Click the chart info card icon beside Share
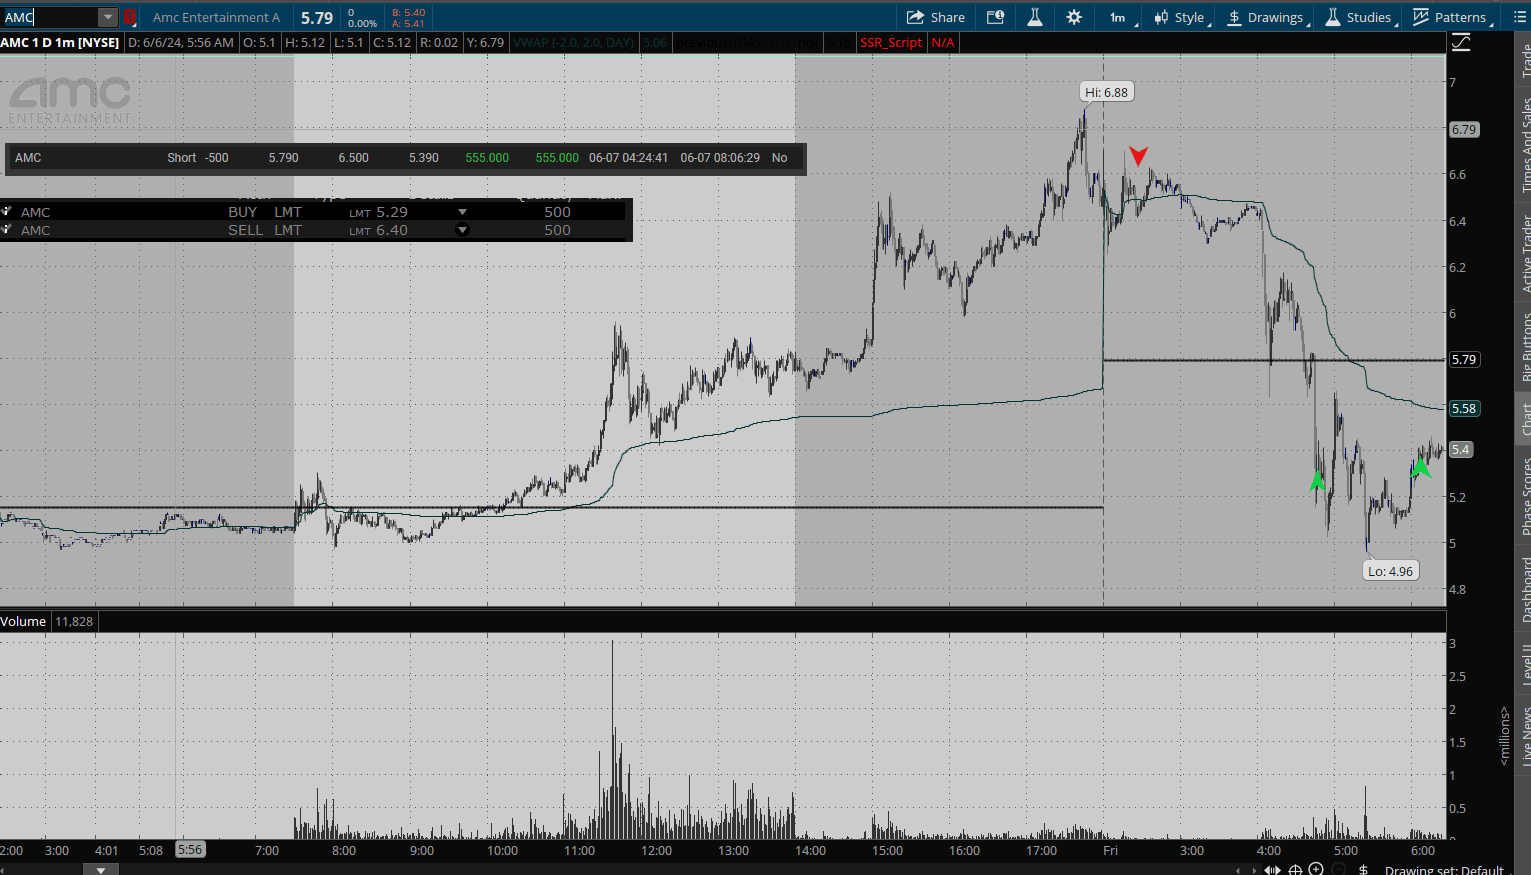The height and width of the screenshot is (875, 1531). tap(995, 17)
